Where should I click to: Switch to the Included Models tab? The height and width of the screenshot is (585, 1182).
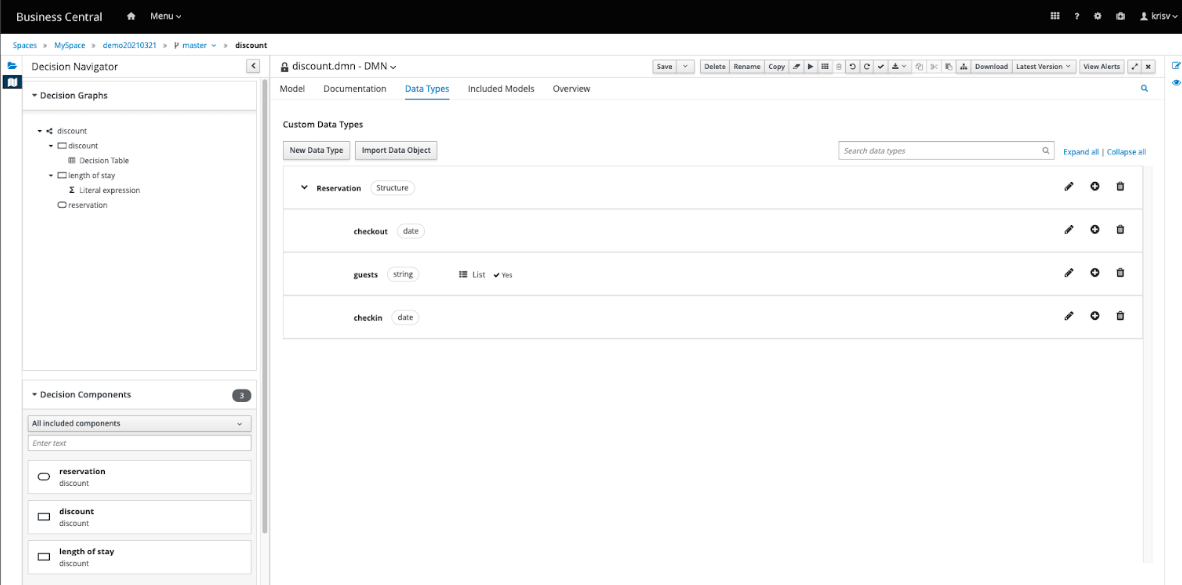pos(500,88)
